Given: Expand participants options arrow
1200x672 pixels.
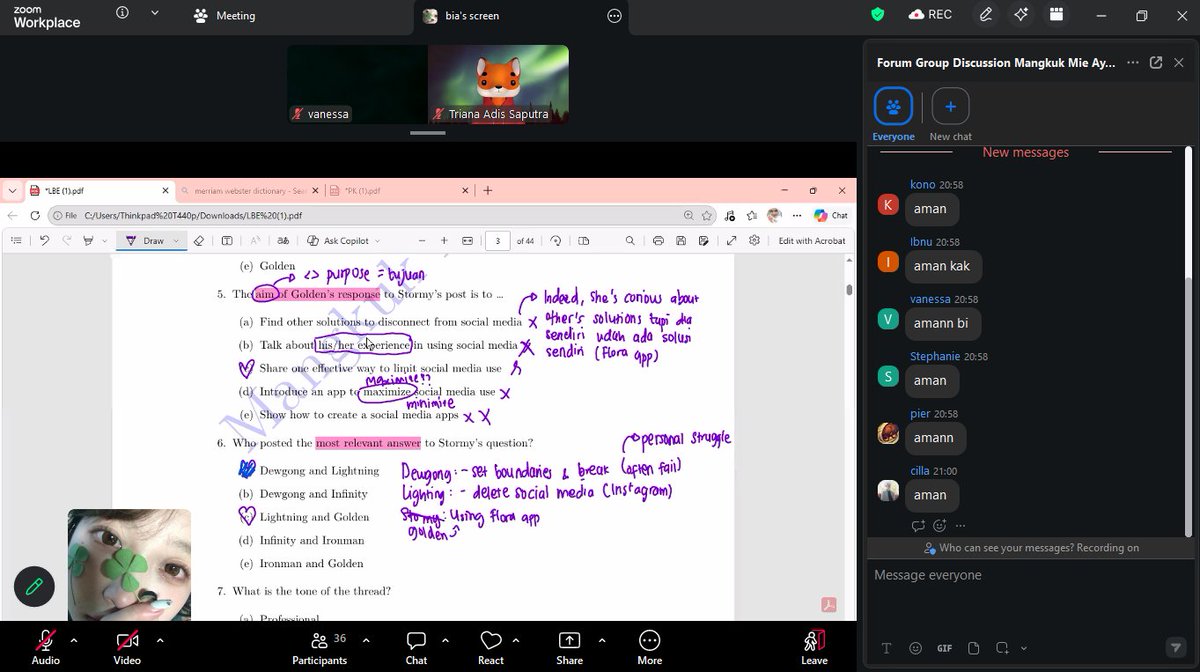Looking at the screenshot, I should pos(366,640).
